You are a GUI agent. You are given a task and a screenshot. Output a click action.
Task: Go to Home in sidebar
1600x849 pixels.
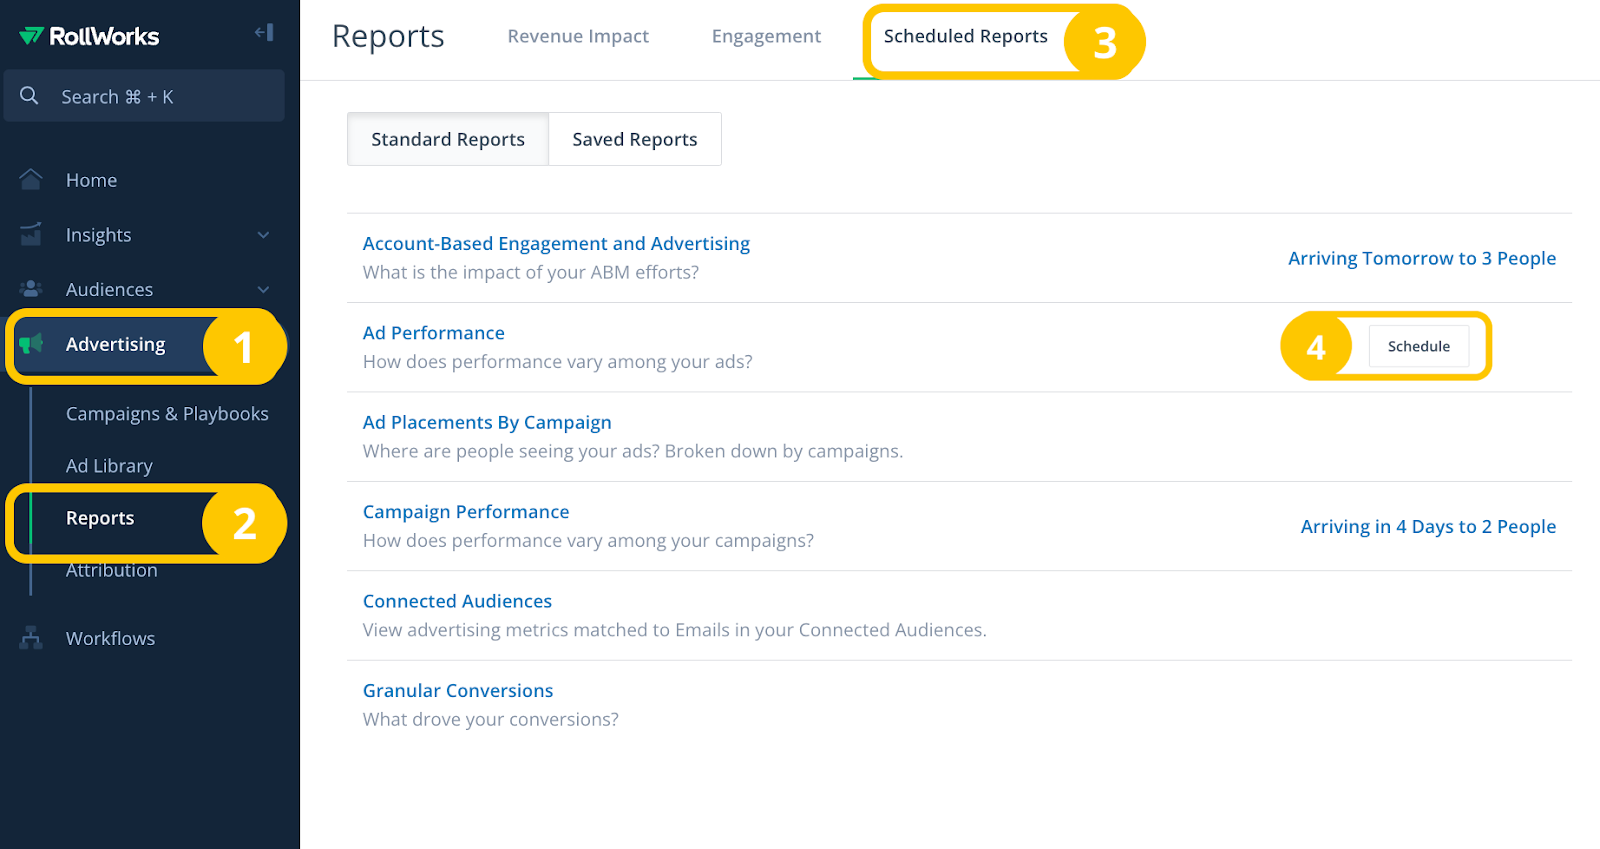[91, 180]
